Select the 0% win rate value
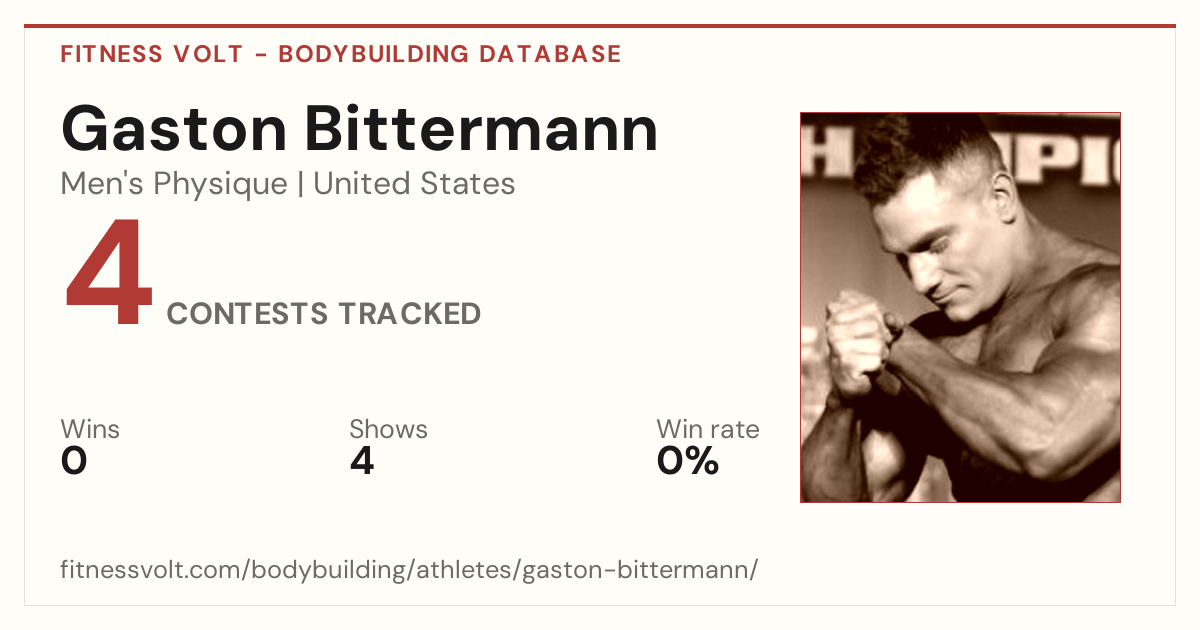Viewport: 1200px width, 630px height. [688, 461]
